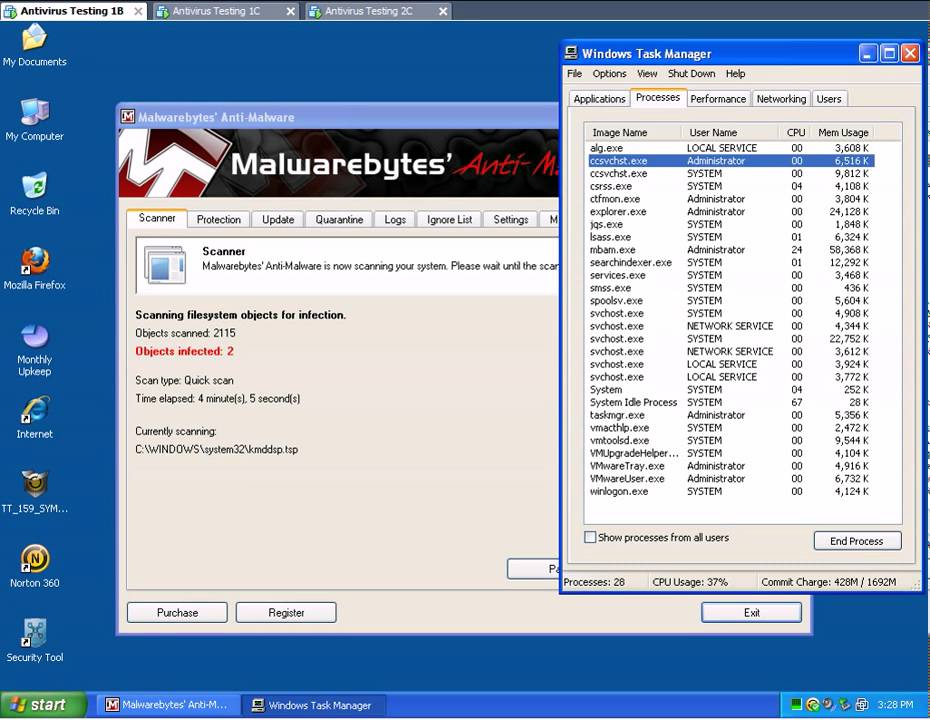Switch to Windows Task Manager taskbar button
The image size is (930, 720).
[x=314, y=705]
